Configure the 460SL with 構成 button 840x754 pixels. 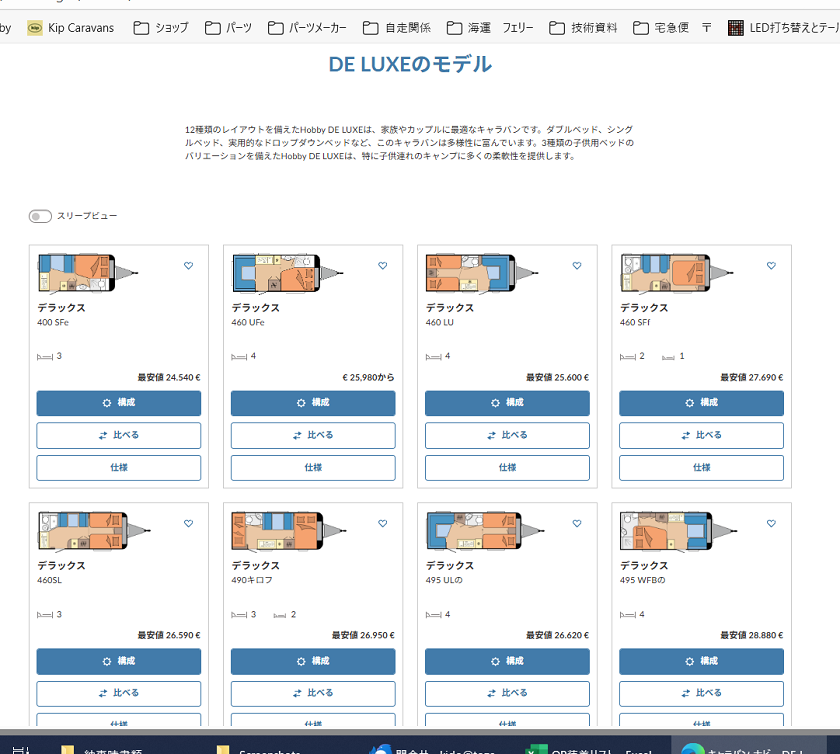tap(119, 661)
